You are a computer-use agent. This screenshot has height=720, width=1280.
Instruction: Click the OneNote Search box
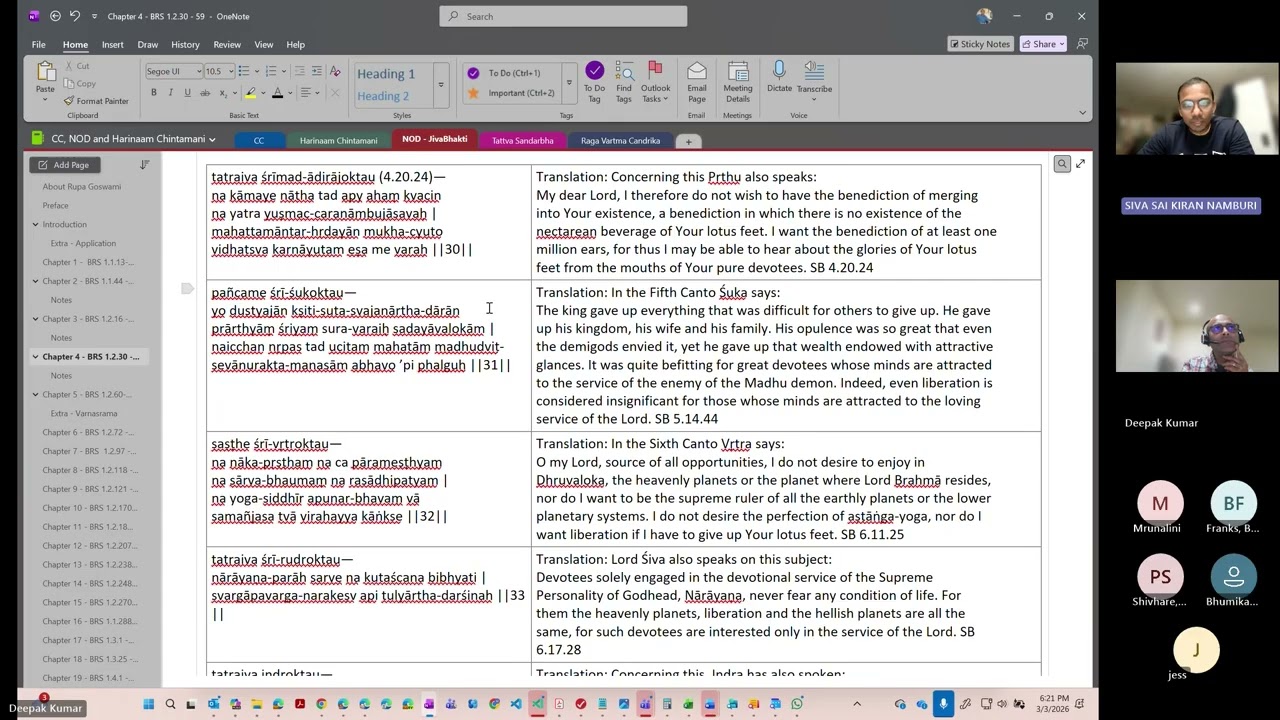[563, 16]
